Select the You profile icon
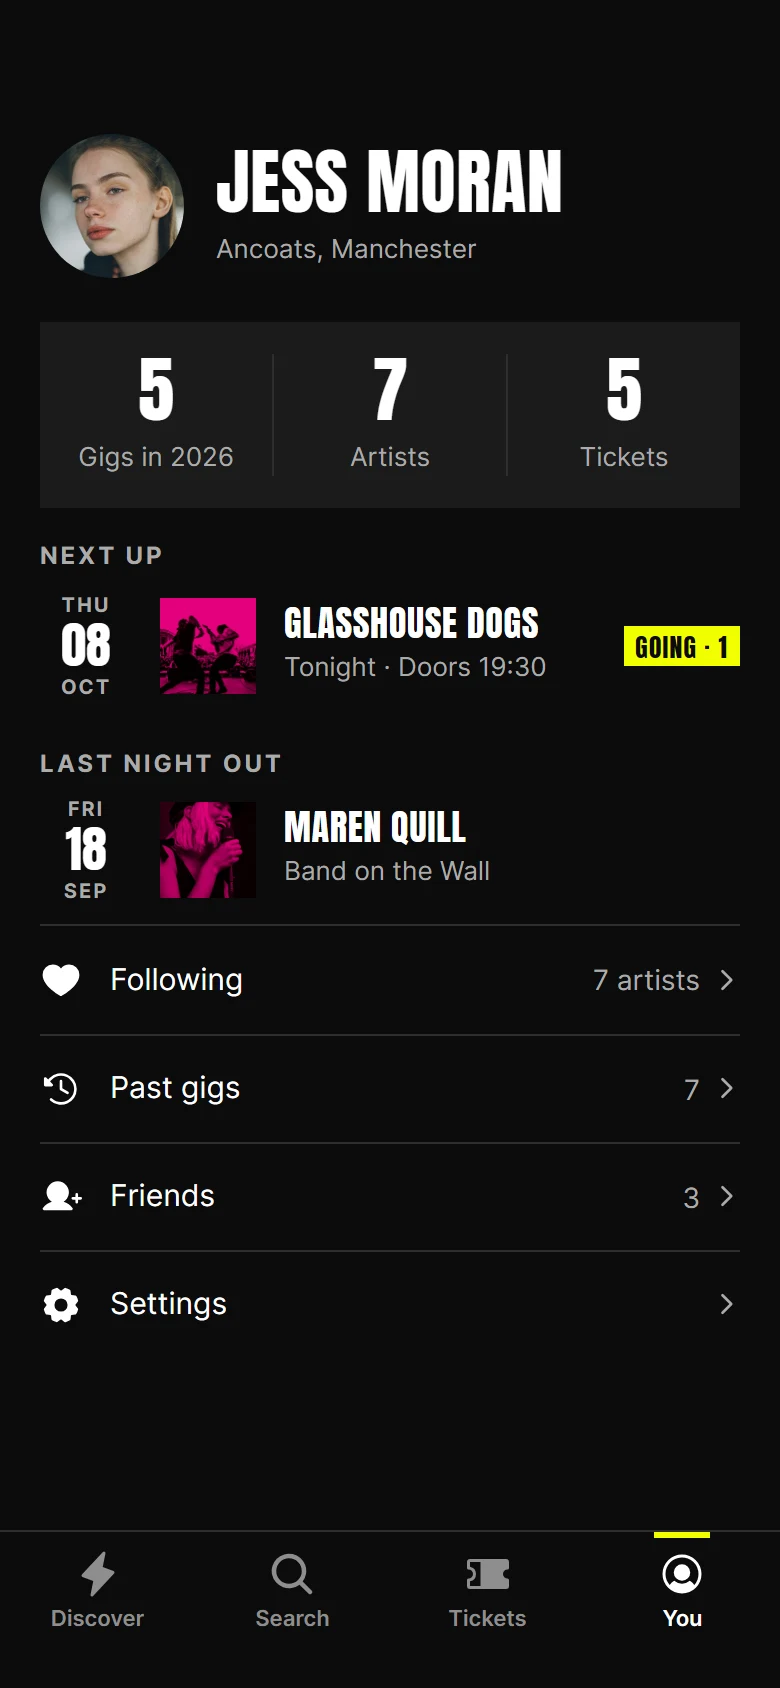 (x=682, y=1574)
